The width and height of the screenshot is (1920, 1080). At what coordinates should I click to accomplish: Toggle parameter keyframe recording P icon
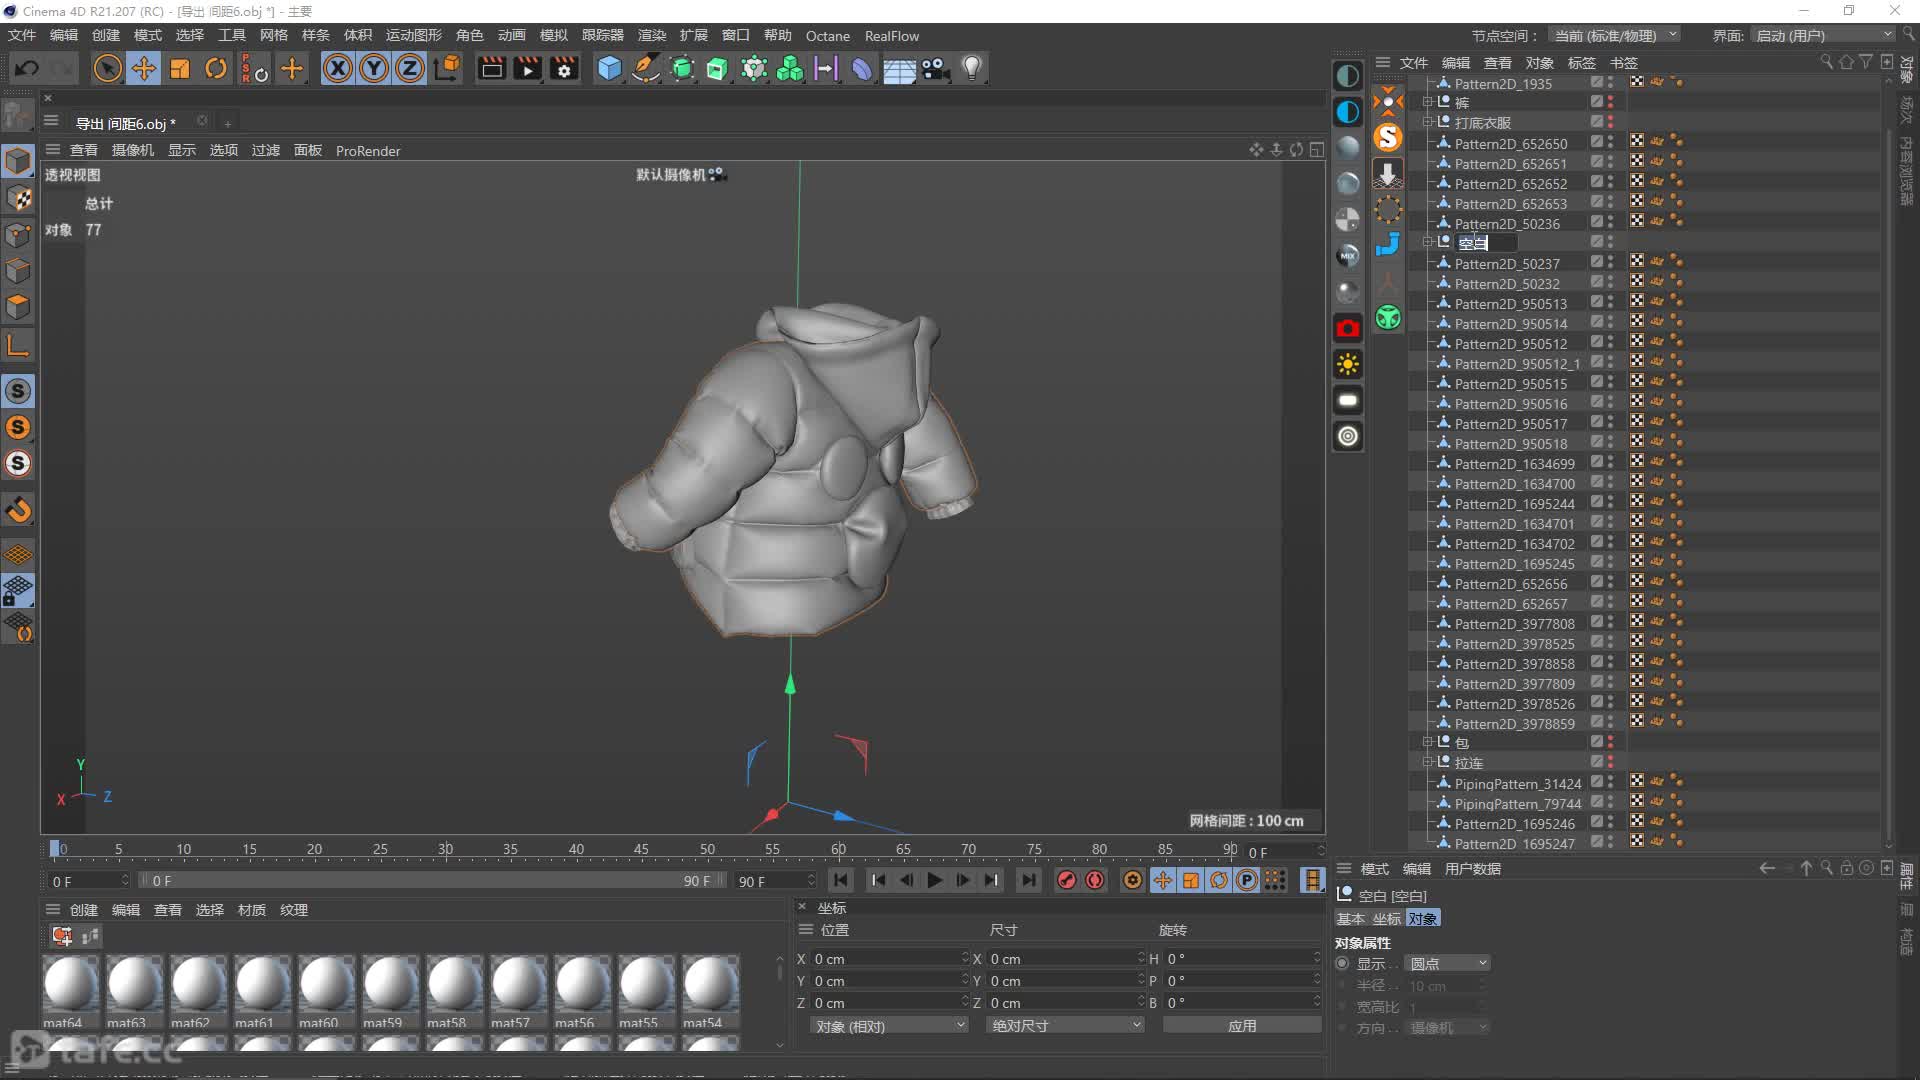tap(1247, 880)
